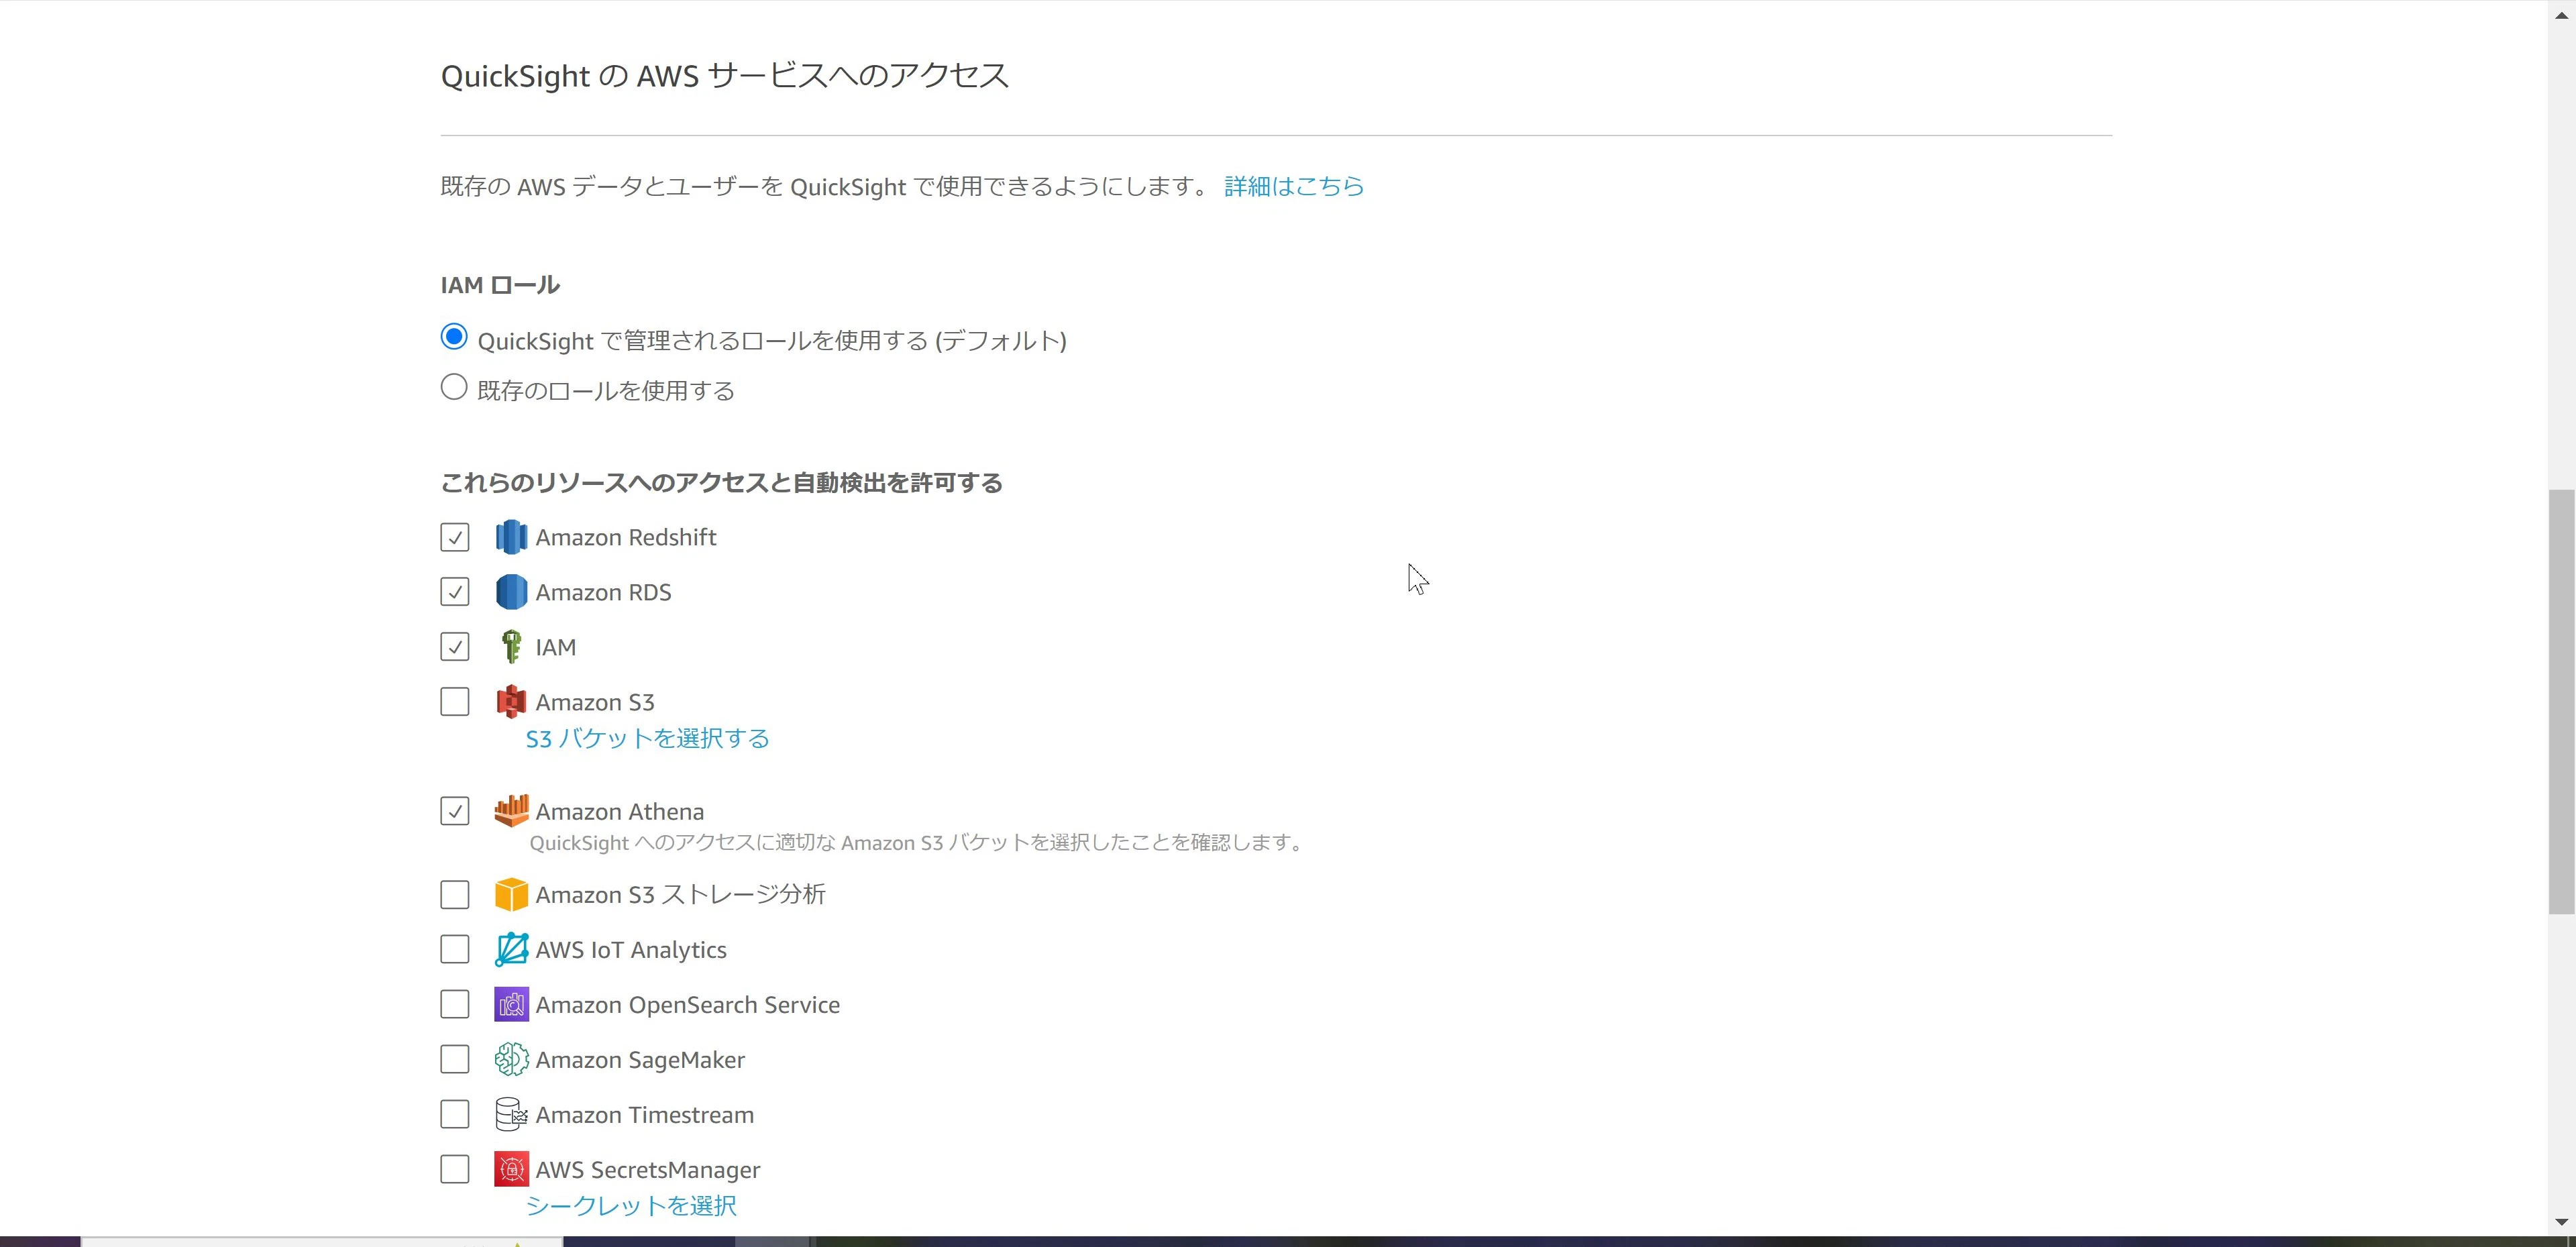The height and width of the screenshot is (1247, 2576).
Task: Click the Amazon OpenSearch Service icon
Action: 511,1004
